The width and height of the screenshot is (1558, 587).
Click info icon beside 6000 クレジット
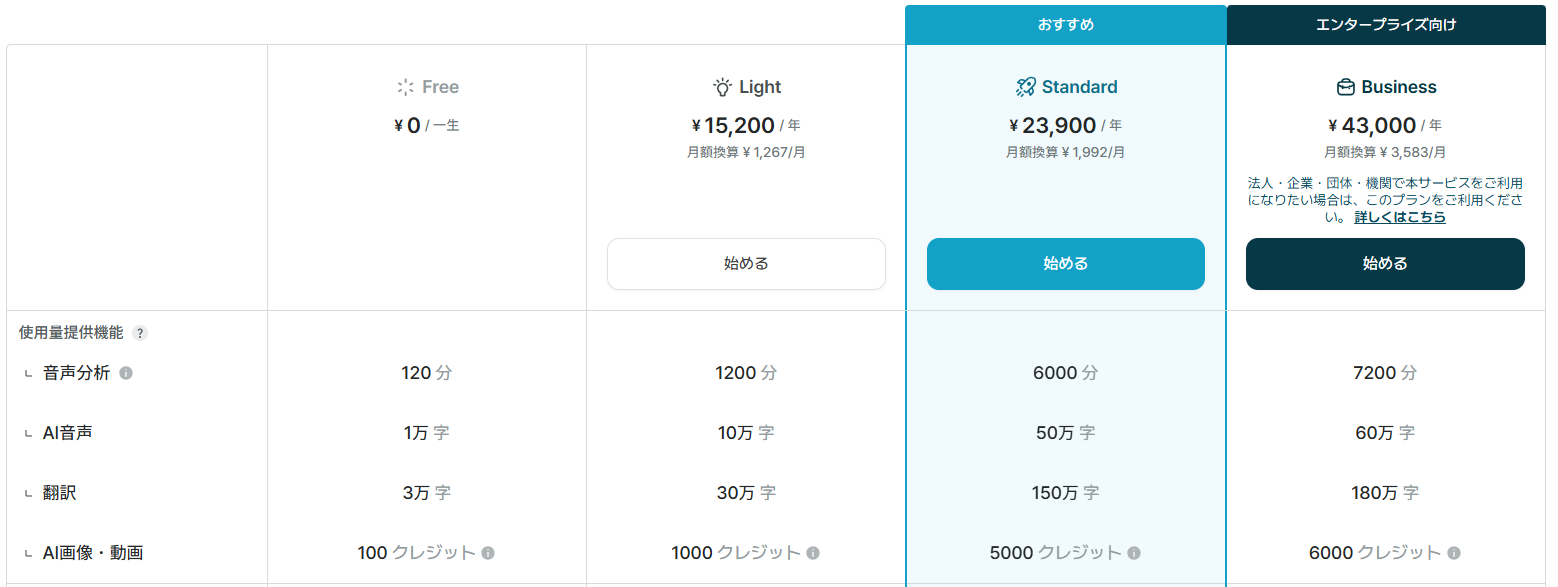point(1454,553)
